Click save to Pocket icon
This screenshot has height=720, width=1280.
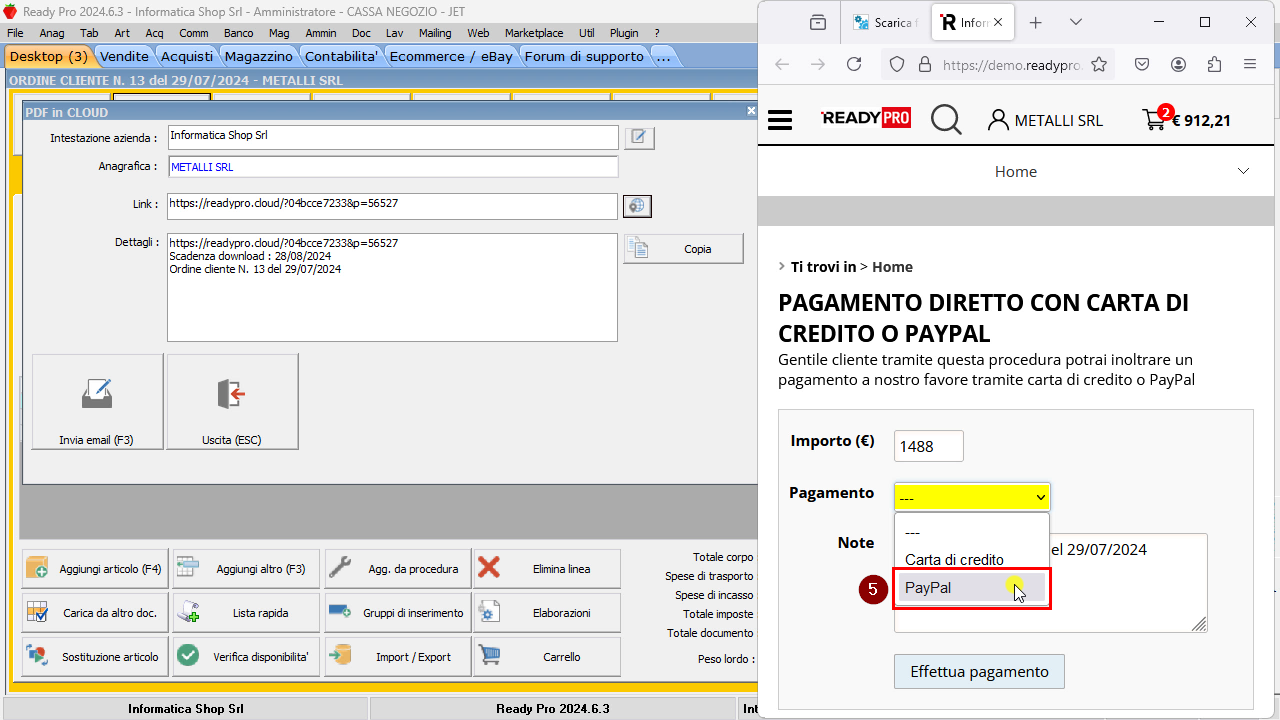click(1142, 64)
